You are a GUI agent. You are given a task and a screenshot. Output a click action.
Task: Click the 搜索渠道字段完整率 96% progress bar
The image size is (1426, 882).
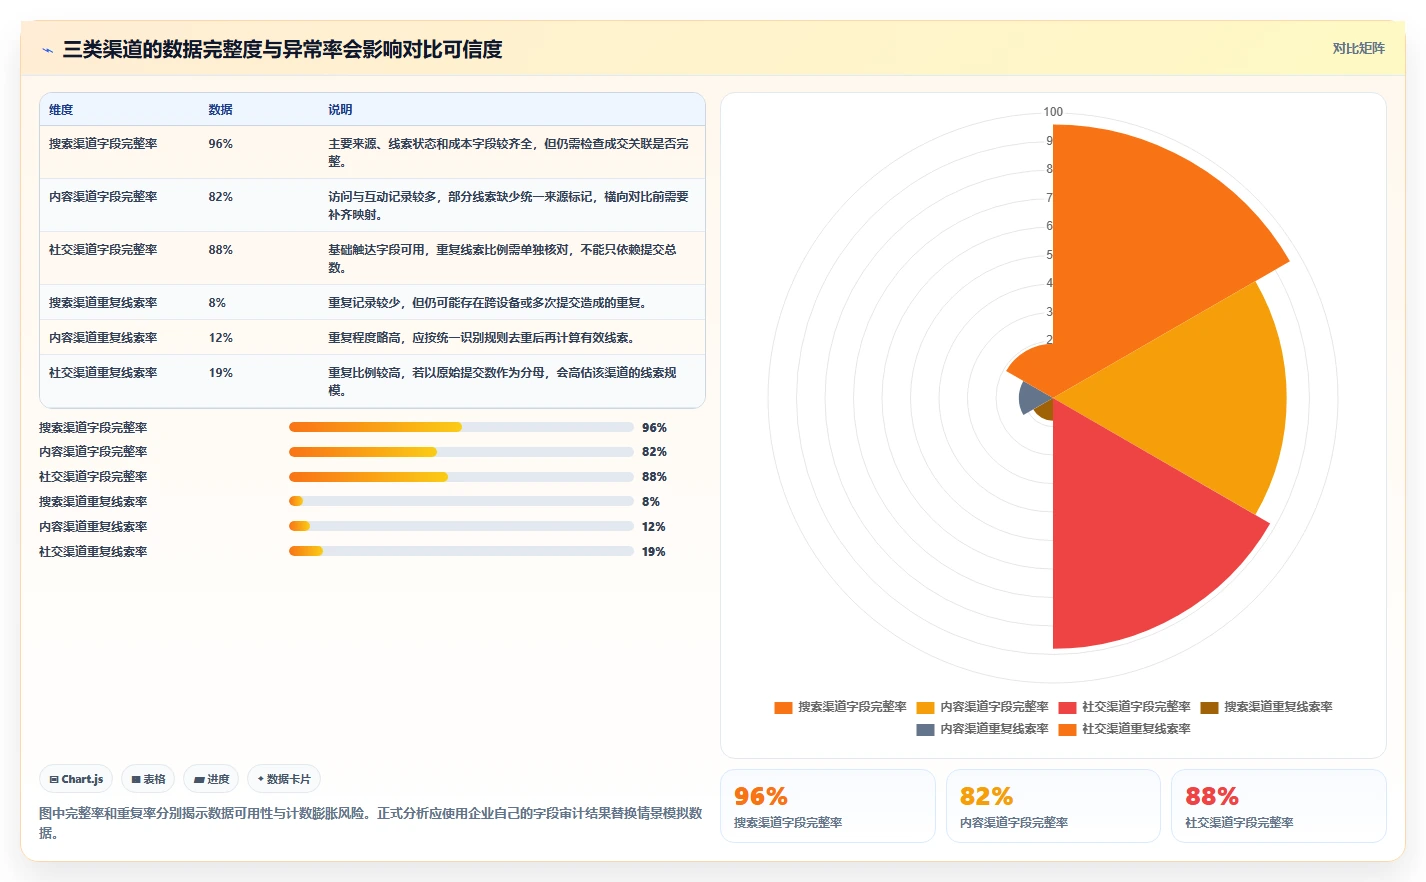click(x=461, y=427)
